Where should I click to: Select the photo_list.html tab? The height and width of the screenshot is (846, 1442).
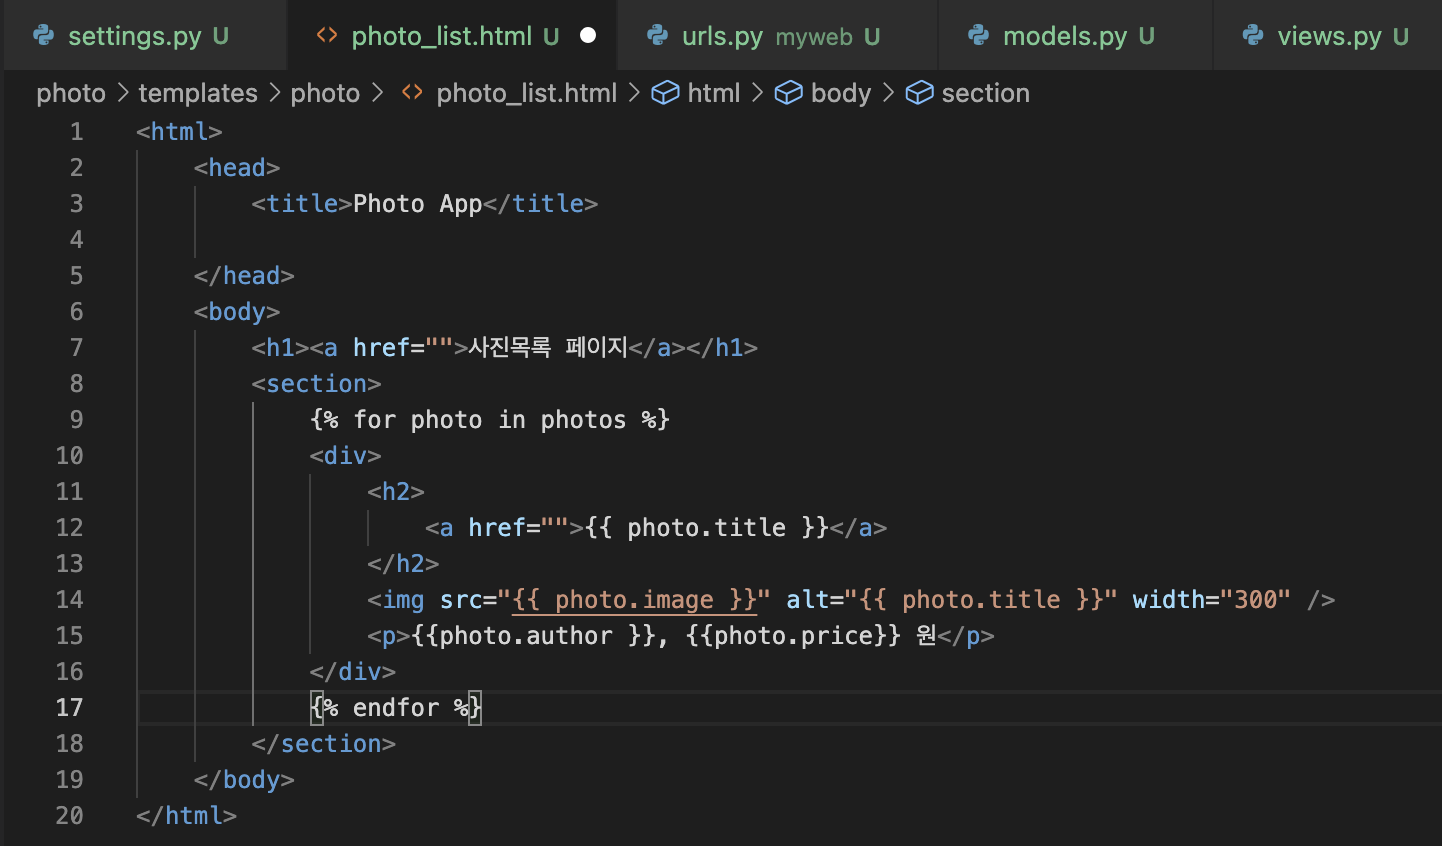(x=453, y=36)
